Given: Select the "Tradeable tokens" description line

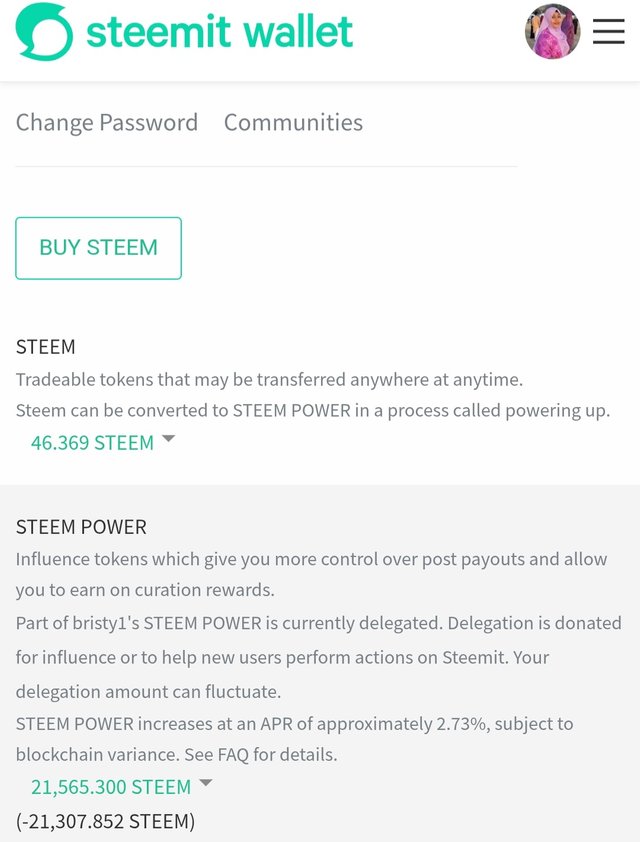Looking at the screenshot, I should [269, 380].
